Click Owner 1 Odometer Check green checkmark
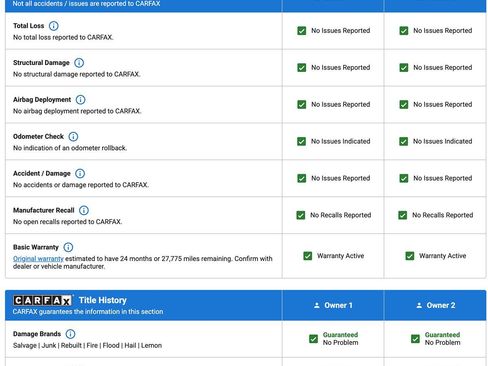 pyautogui.click(x=301, y=141)
